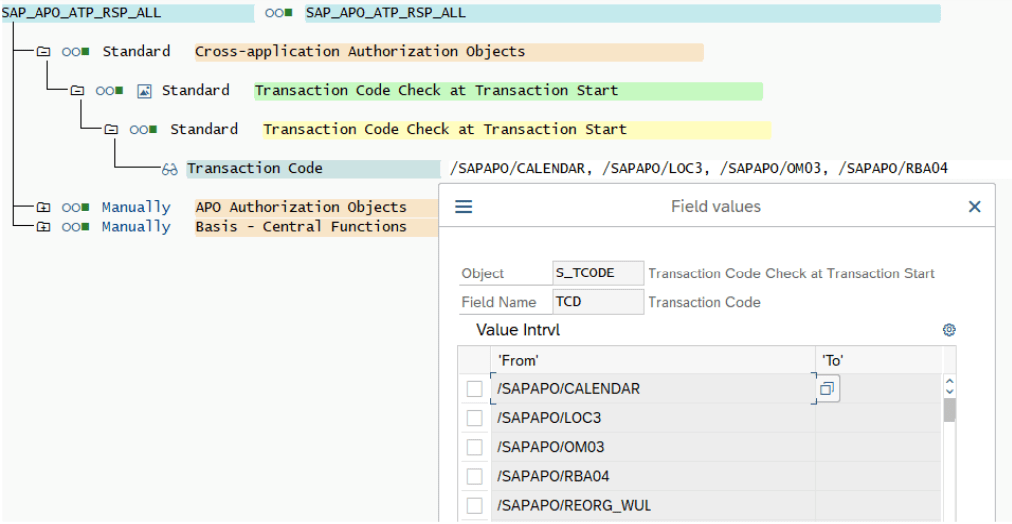1012x524 pixels.
Task: Select the SAP_APO_ATP_RSP_ALL root node
Action: click(128, 13)
